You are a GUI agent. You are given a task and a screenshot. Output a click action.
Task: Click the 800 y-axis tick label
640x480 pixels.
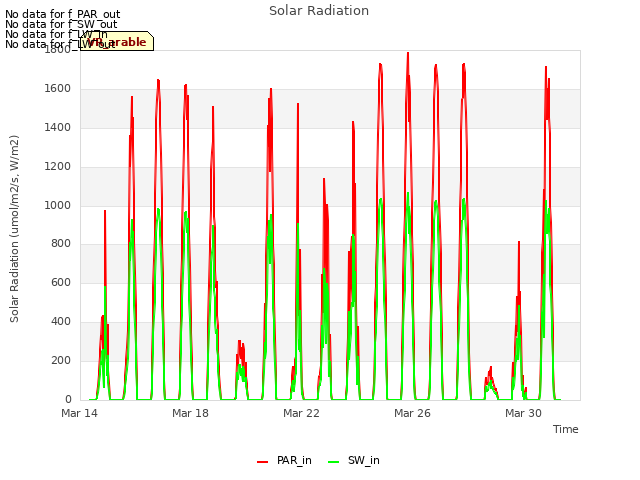pos(61,244)
